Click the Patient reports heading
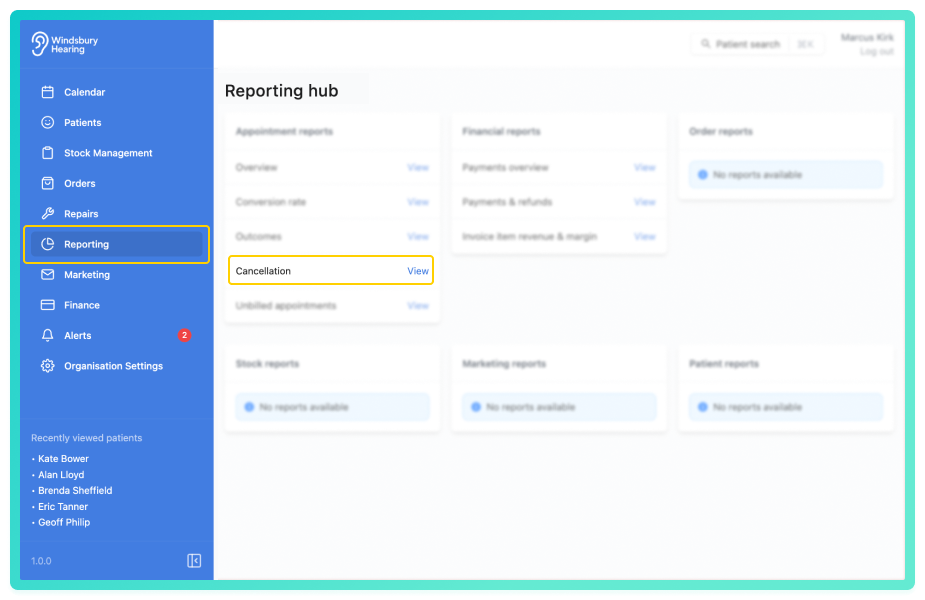The height and width of the screenshot is (600, 925). [x=724, y=363]
